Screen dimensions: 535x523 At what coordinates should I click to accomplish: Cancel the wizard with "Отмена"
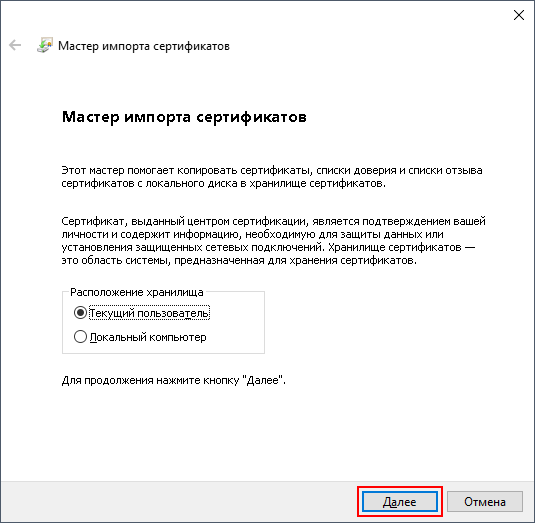click(485, 502)
